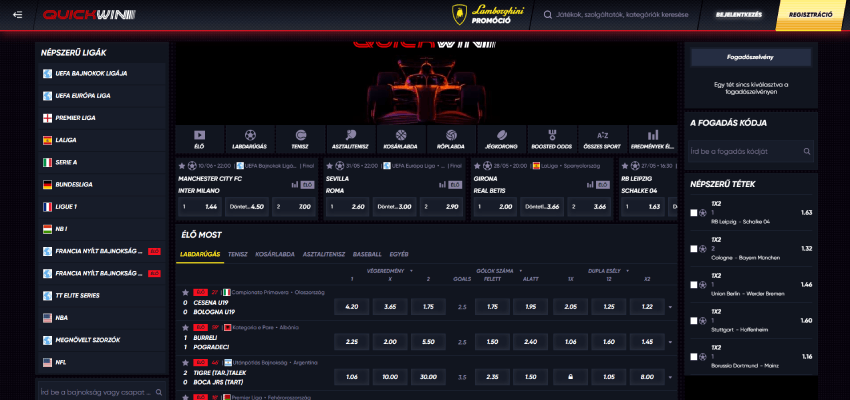The image size is (850, 400).
Task: Select 5.50 odds for Pogradeci win
Action: pyautogui.click(x=428, y=342)
